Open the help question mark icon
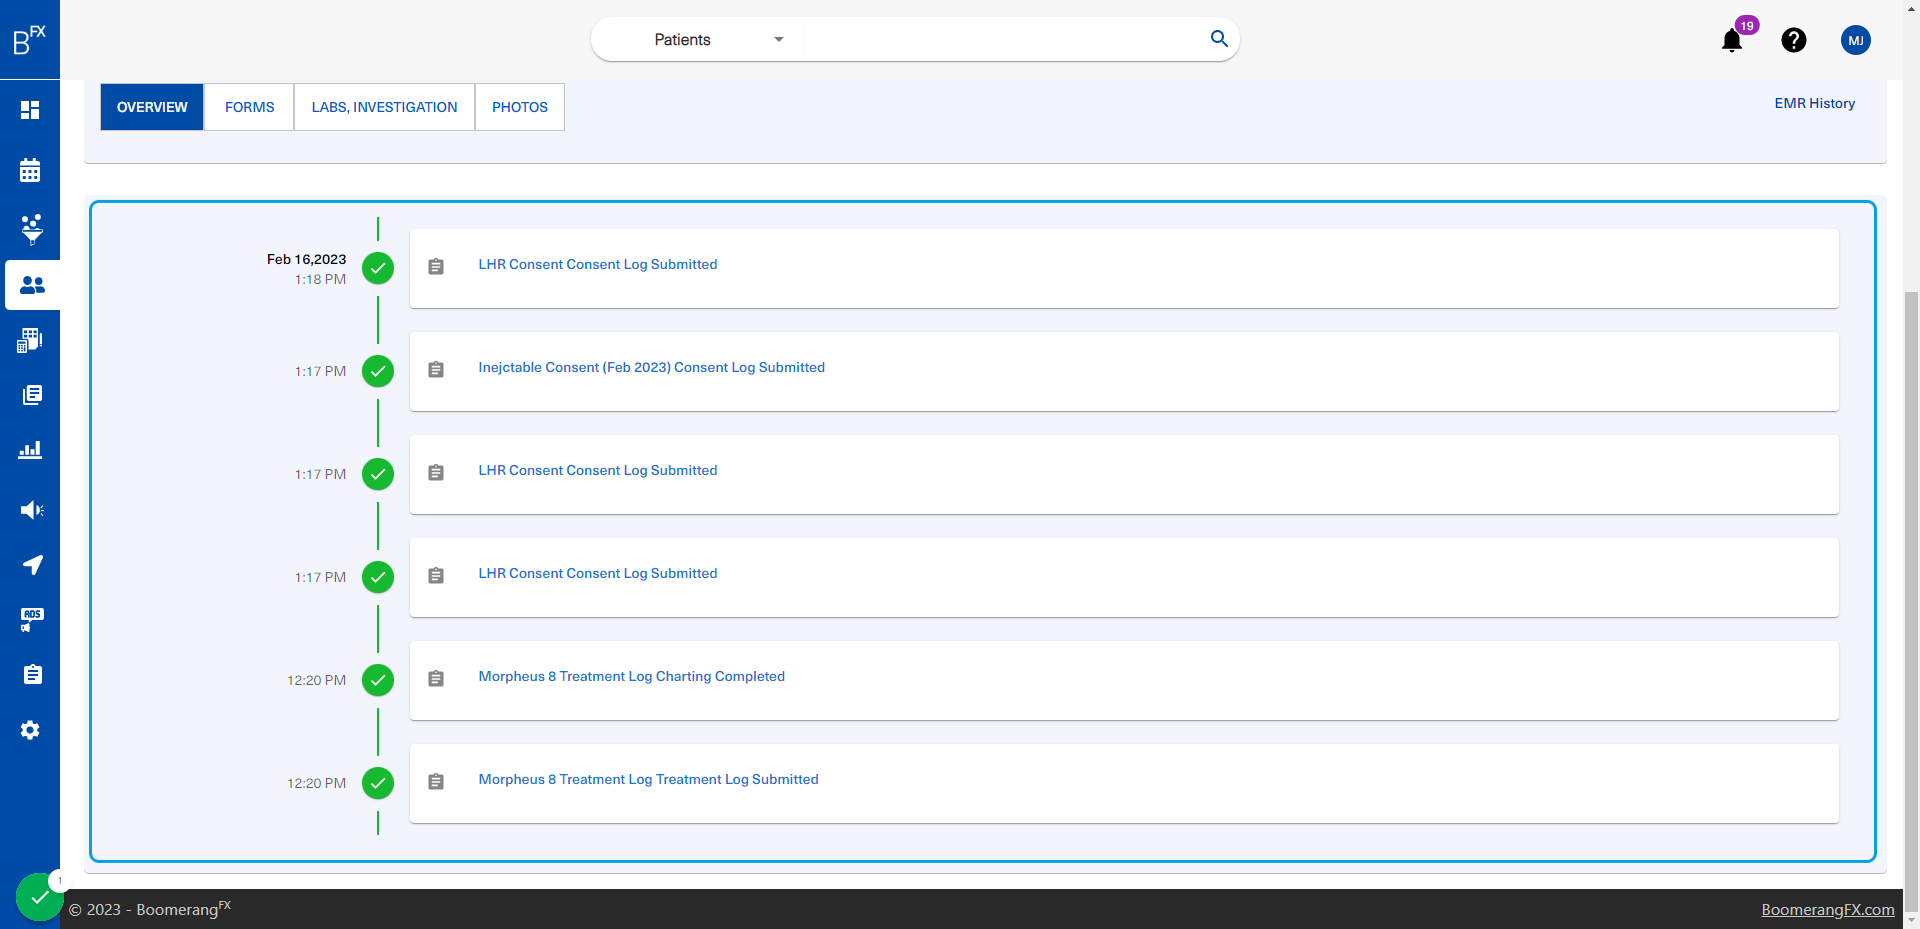This screenshot has height=929, width=1920. pyautogui.click(x=1794, y=40)
